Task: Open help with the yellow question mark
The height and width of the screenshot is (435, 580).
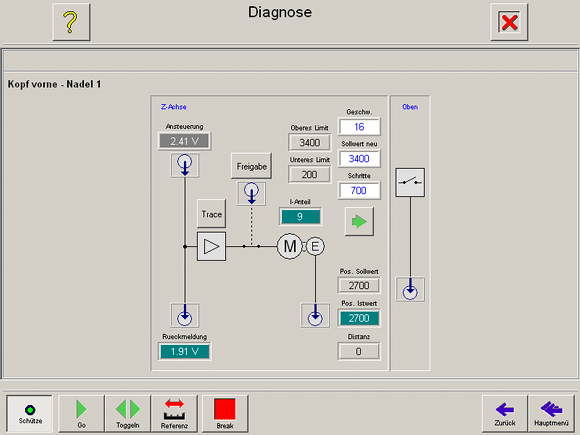Action: point(71,22)
